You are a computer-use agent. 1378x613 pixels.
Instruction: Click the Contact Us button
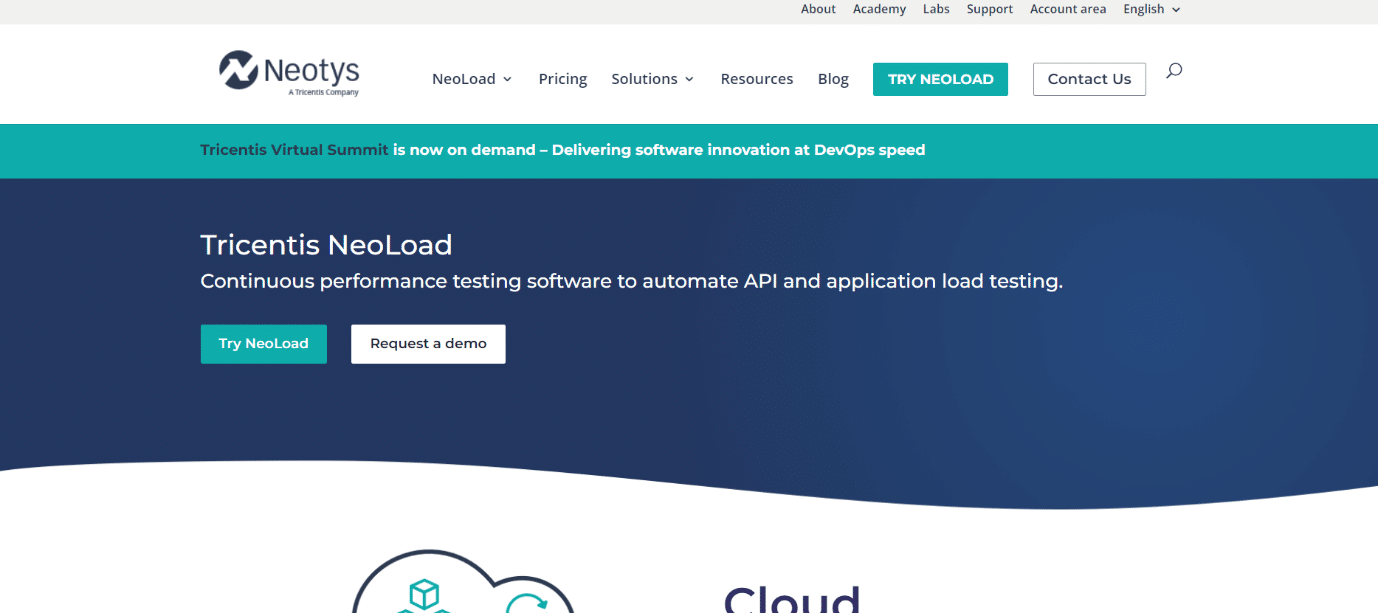[1089, 79]
